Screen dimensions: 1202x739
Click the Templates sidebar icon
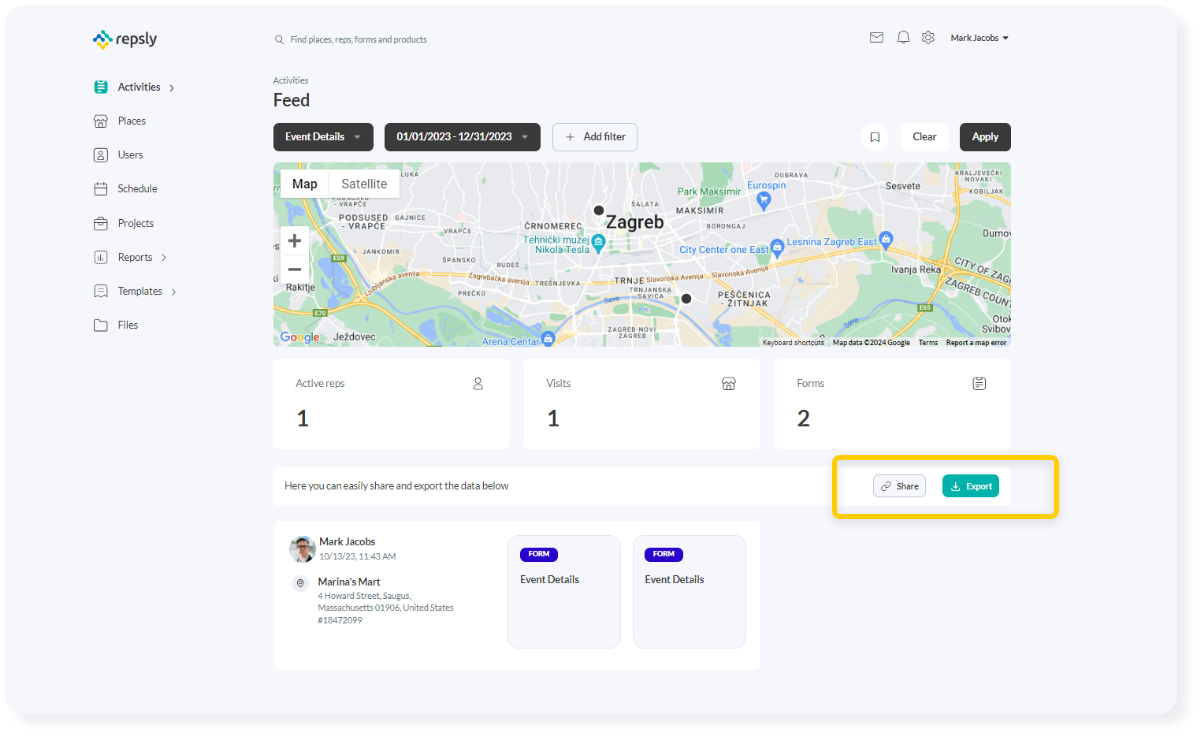(101, 291)
